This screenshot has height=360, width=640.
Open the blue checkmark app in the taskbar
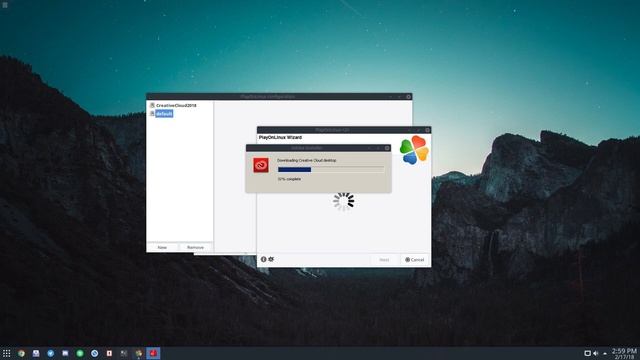click(51, 353)
